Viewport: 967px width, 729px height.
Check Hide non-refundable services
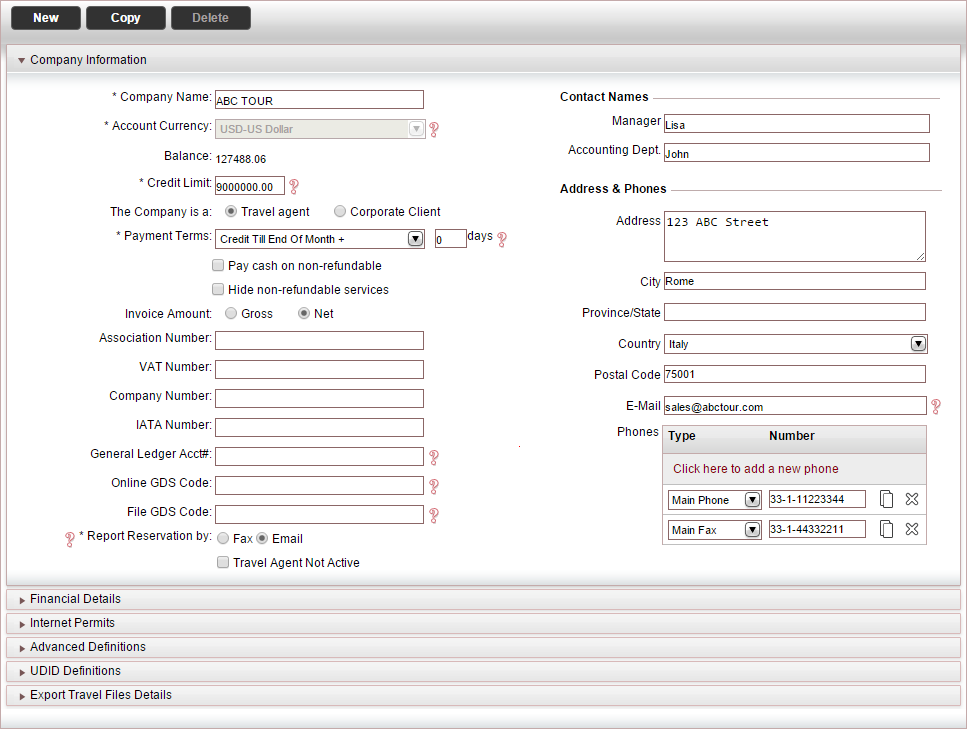click(x=218, y=289)
